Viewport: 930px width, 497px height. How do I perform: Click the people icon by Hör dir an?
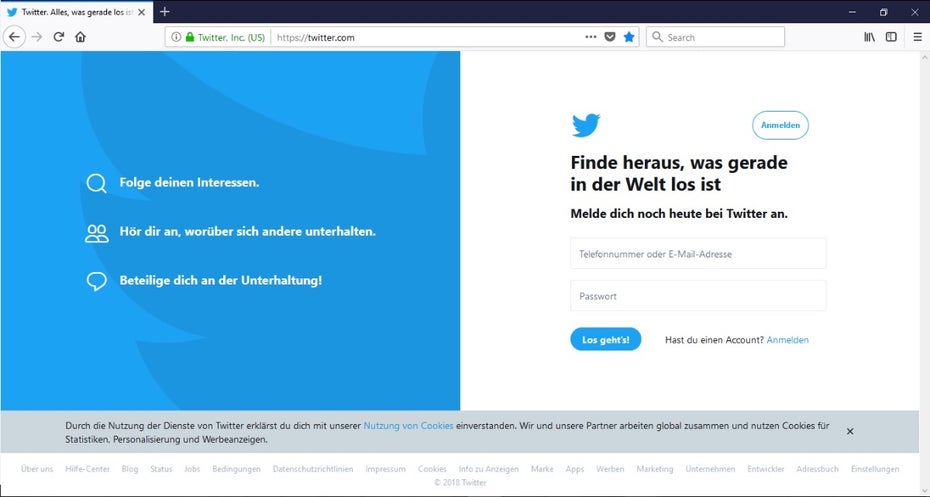coord(97,233)
